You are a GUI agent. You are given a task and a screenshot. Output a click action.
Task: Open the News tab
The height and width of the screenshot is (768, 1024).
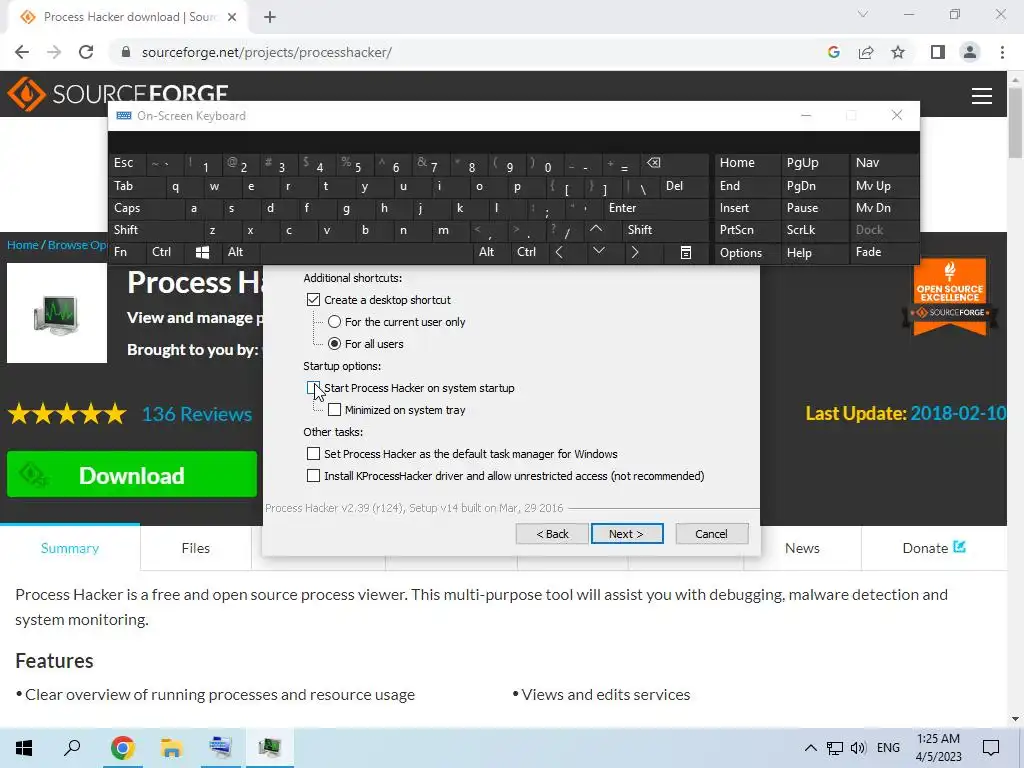coord(802,548)
